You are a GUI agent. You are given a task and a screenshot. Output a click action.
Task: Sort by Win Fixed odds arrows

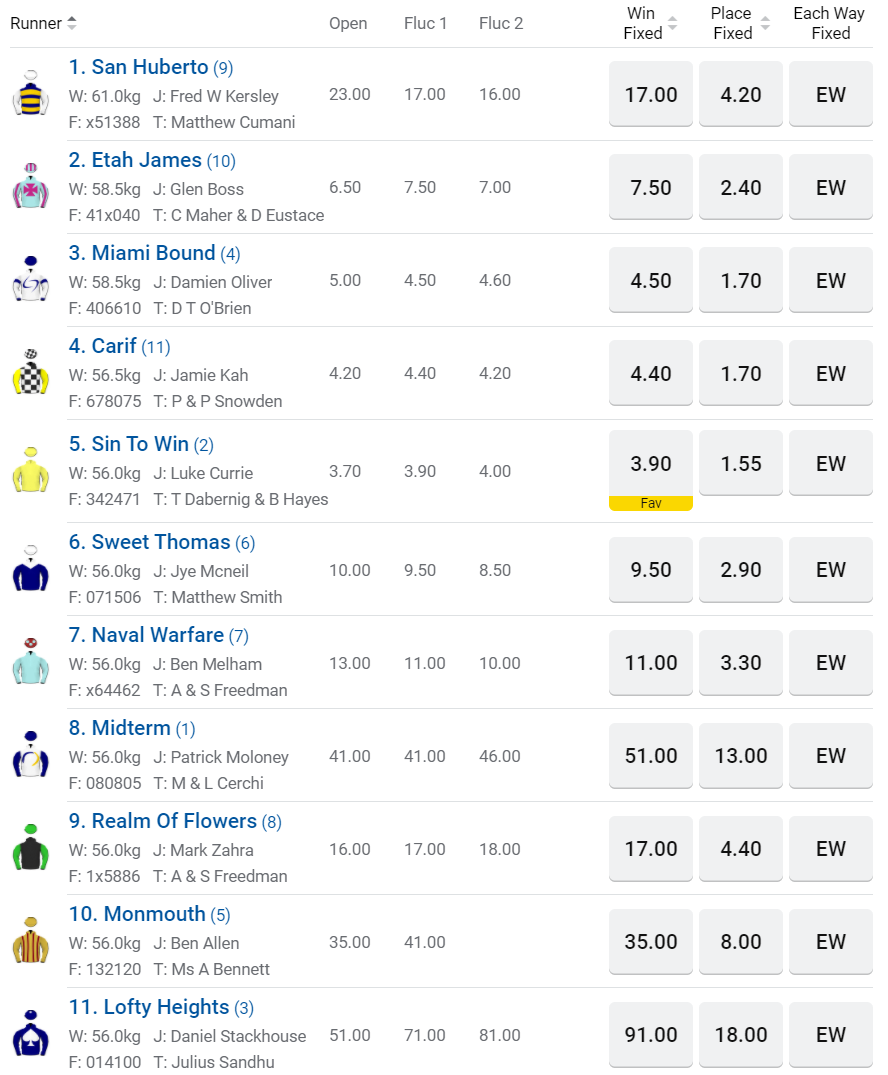tap(672, 23)
